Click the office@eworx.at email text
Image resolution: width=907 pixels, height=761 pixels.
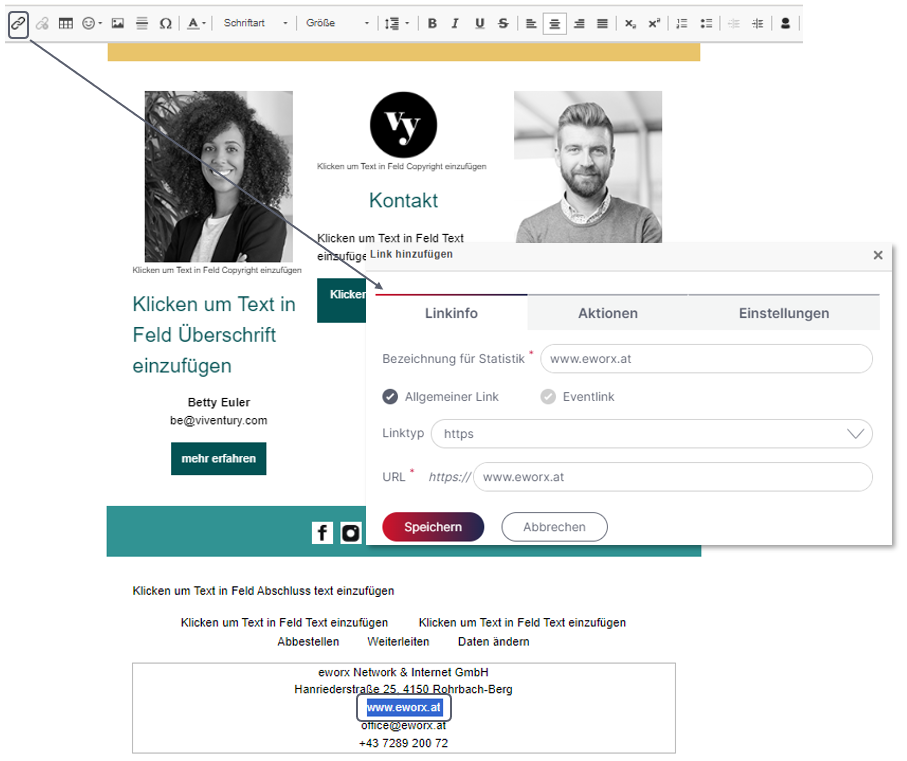[x=404, y=725]
